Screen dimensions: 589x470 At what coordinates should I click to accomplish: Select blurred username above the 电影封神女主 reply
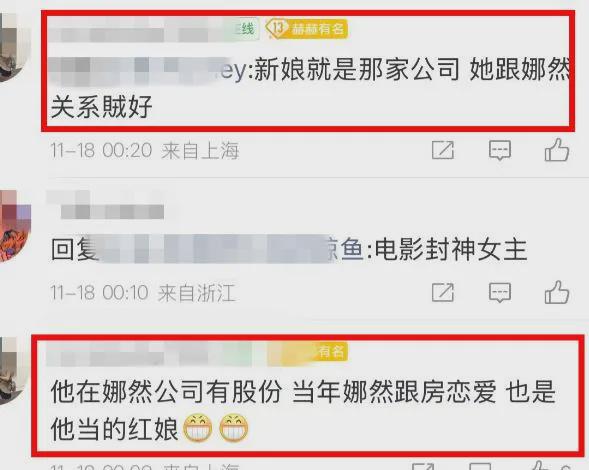[x=107, y=205]
